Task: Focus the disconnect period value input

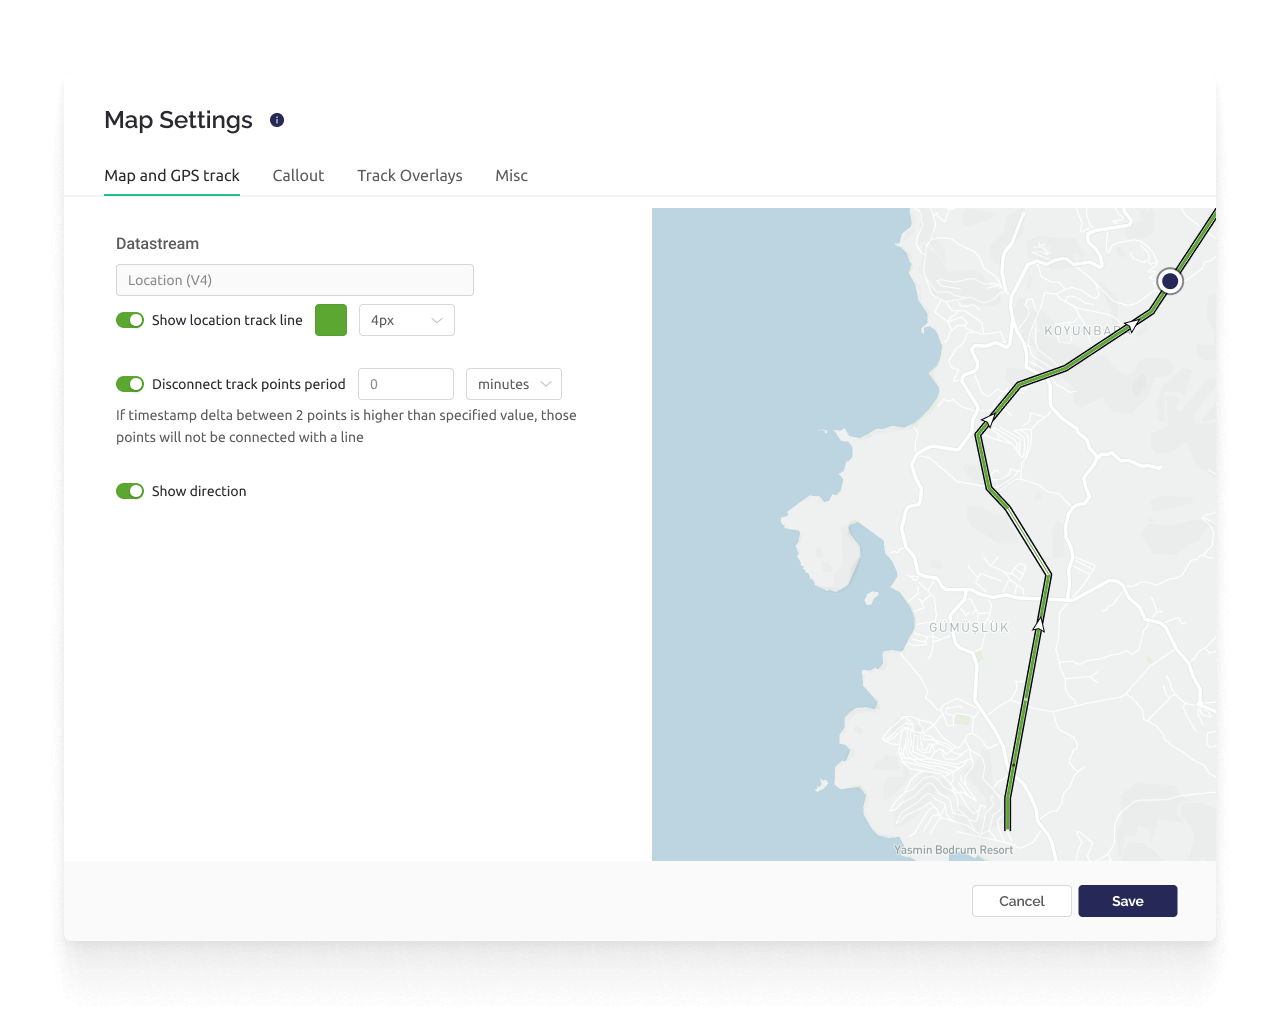Action: pos(406,384)
